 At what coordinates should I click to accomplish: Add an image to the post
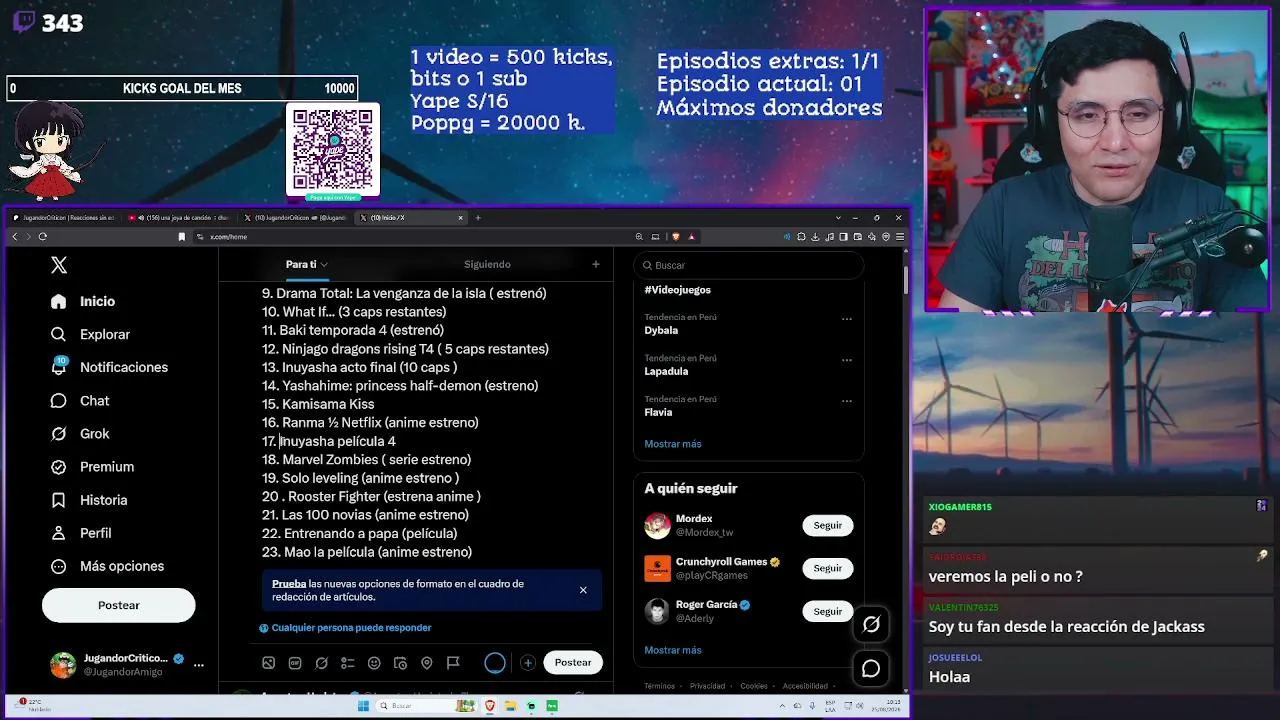tap(268, 663)
